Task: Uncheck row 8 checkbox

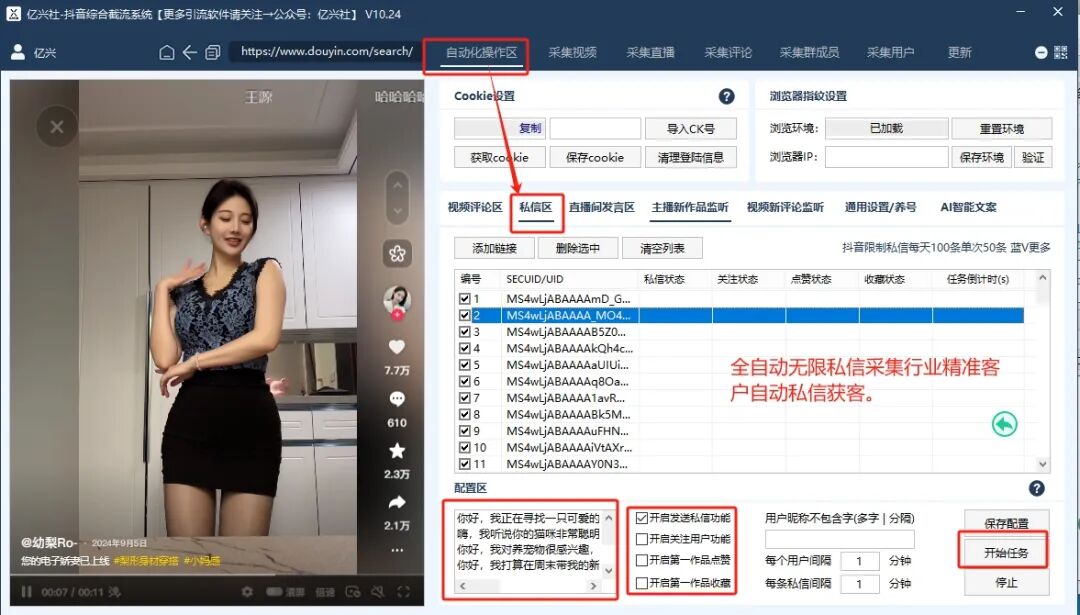Action: click(x=464, y=415)
